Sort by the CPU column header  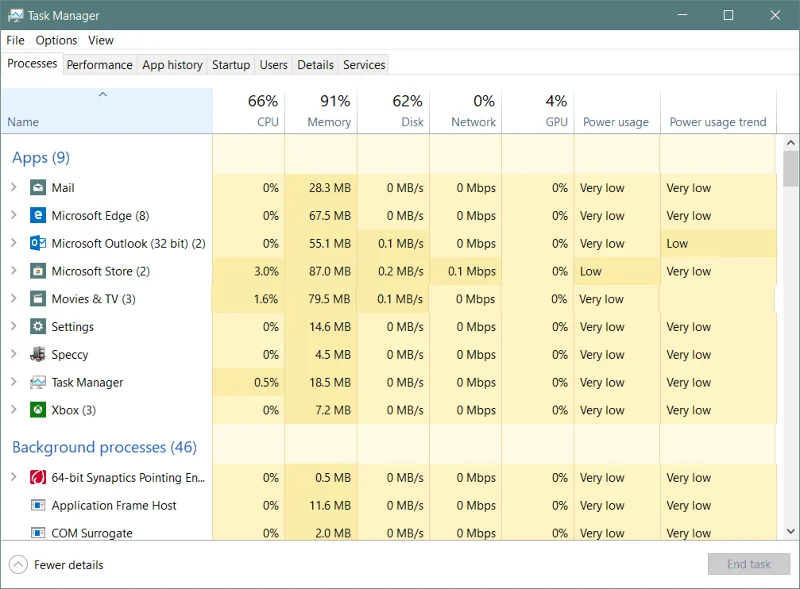[248, 111]
